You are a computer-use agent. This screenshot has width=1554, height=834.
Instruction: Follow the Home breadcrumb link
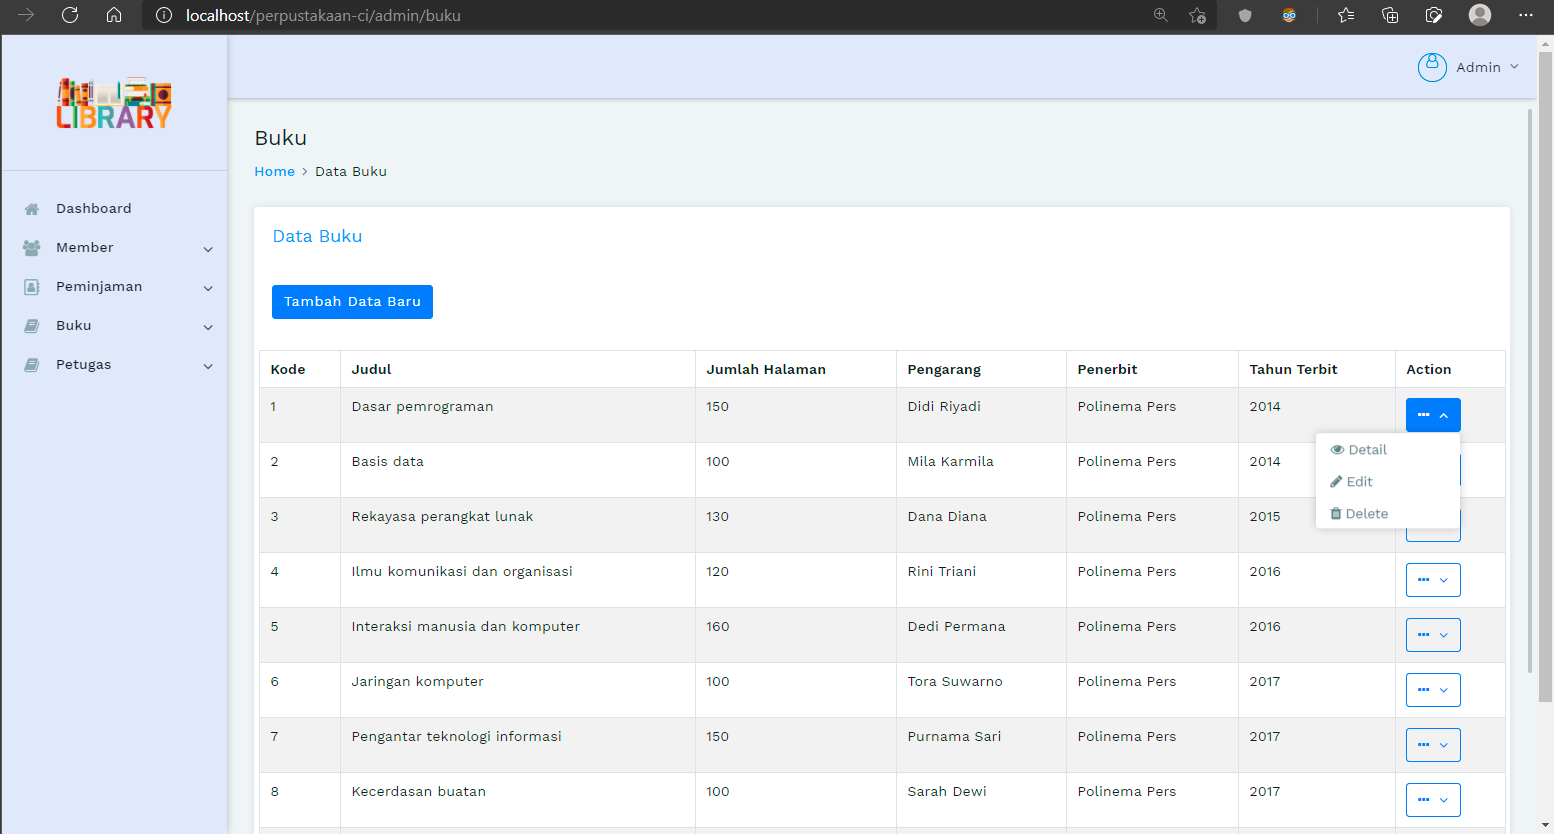coord(274,172)
